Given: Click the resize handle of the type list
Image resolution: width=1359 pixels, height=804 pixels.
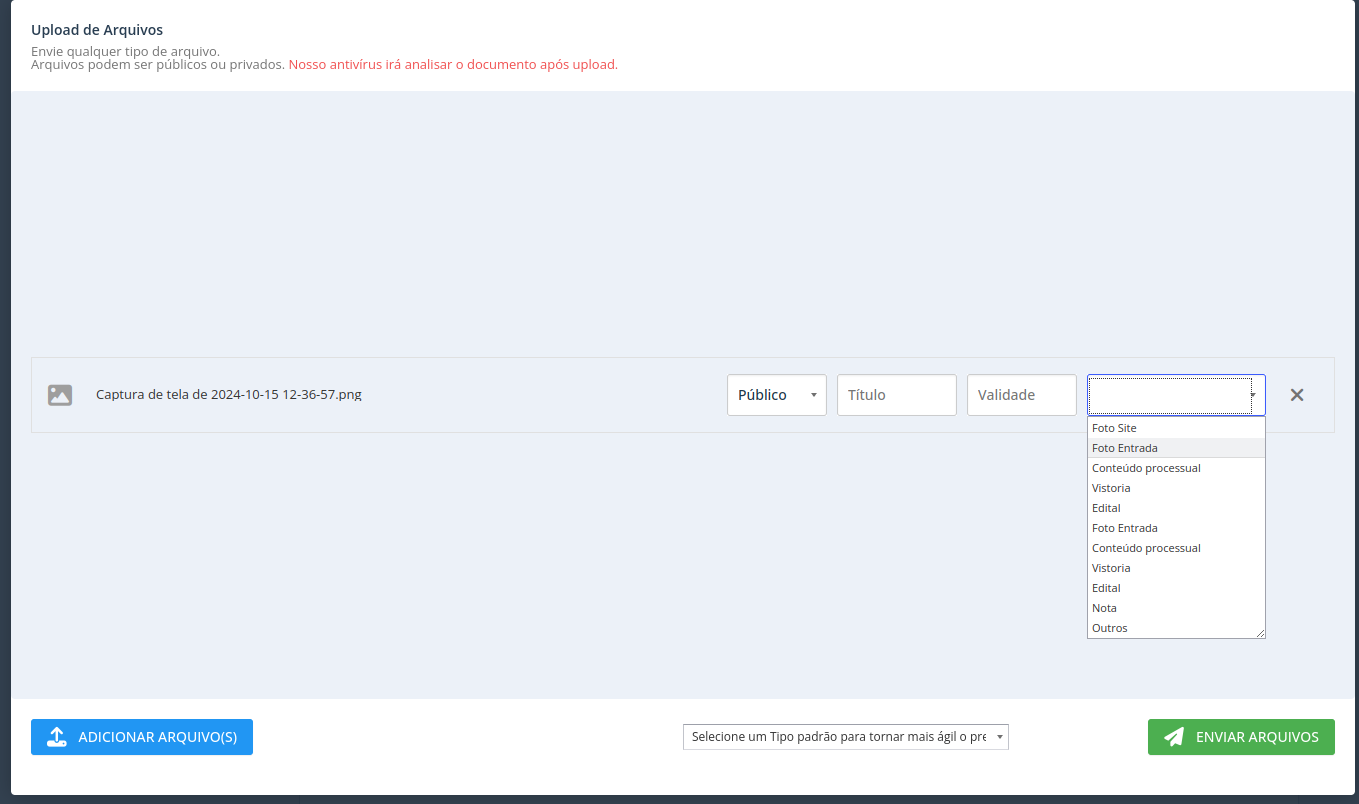Looking at the screenshot, I should click(x=1260, y=633).
